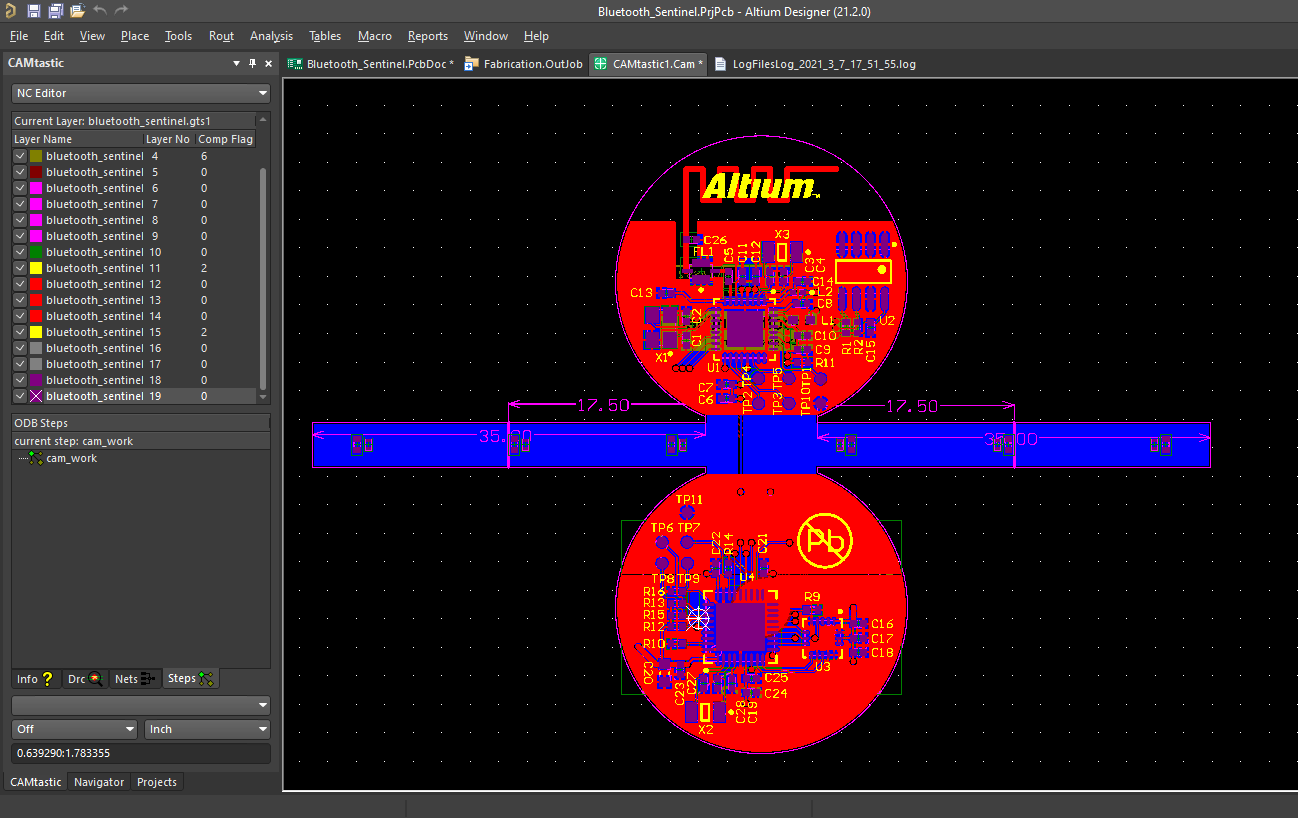Screen dimensions: 1298x818
Task: Click the PcbDoc file icon on Bluetooth_Sentinel tab
Action: (x=295, y=64)
